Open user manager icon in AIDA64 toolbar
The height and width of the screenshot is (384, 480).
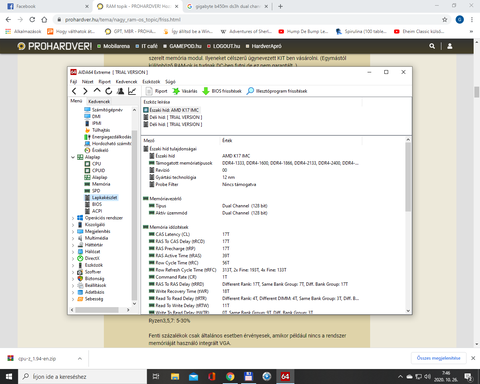(120, 91)
